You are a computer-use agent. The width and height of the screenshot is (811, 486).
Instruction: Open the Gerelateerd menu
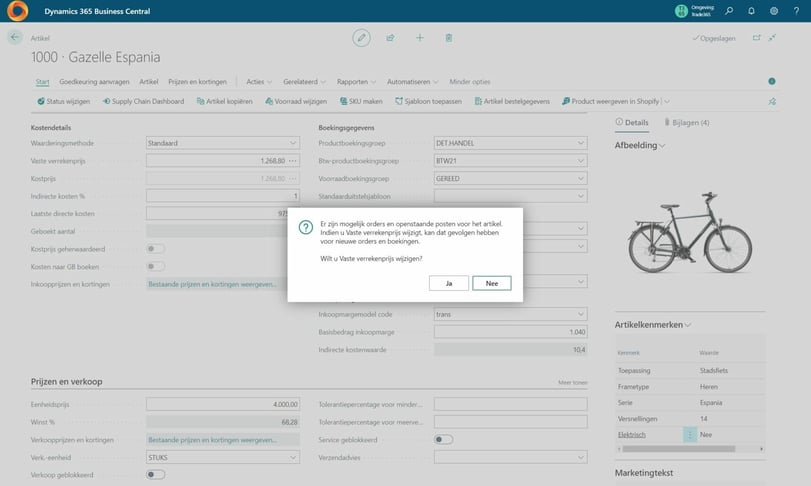[305, 82]
